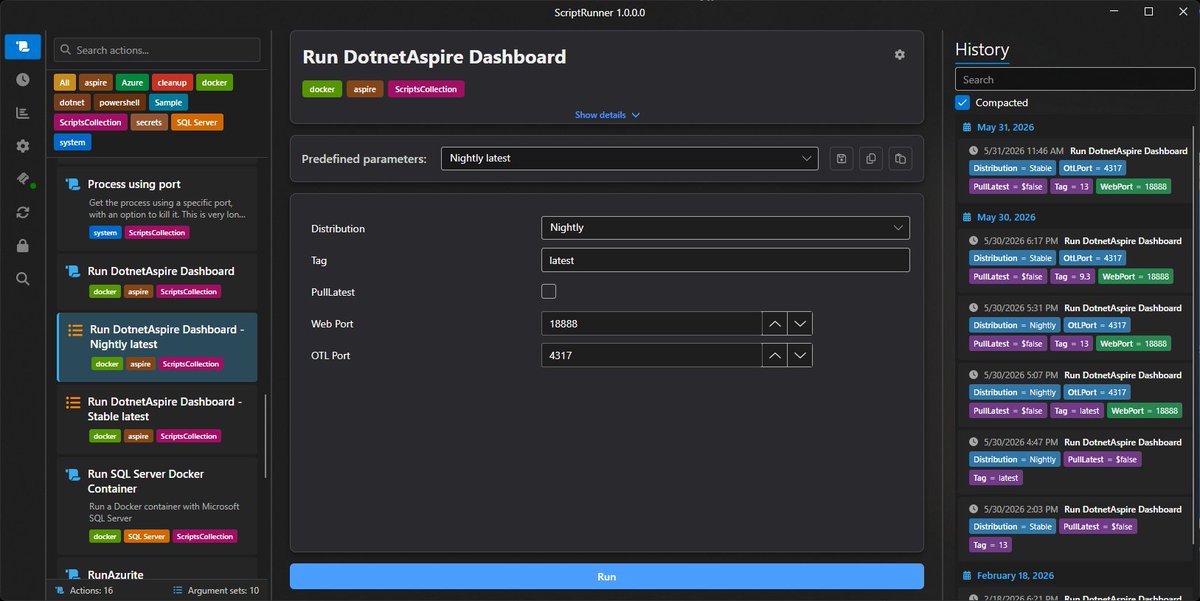Copy parameters with the copy icon
1200x601 pixels.
point(871,158)
